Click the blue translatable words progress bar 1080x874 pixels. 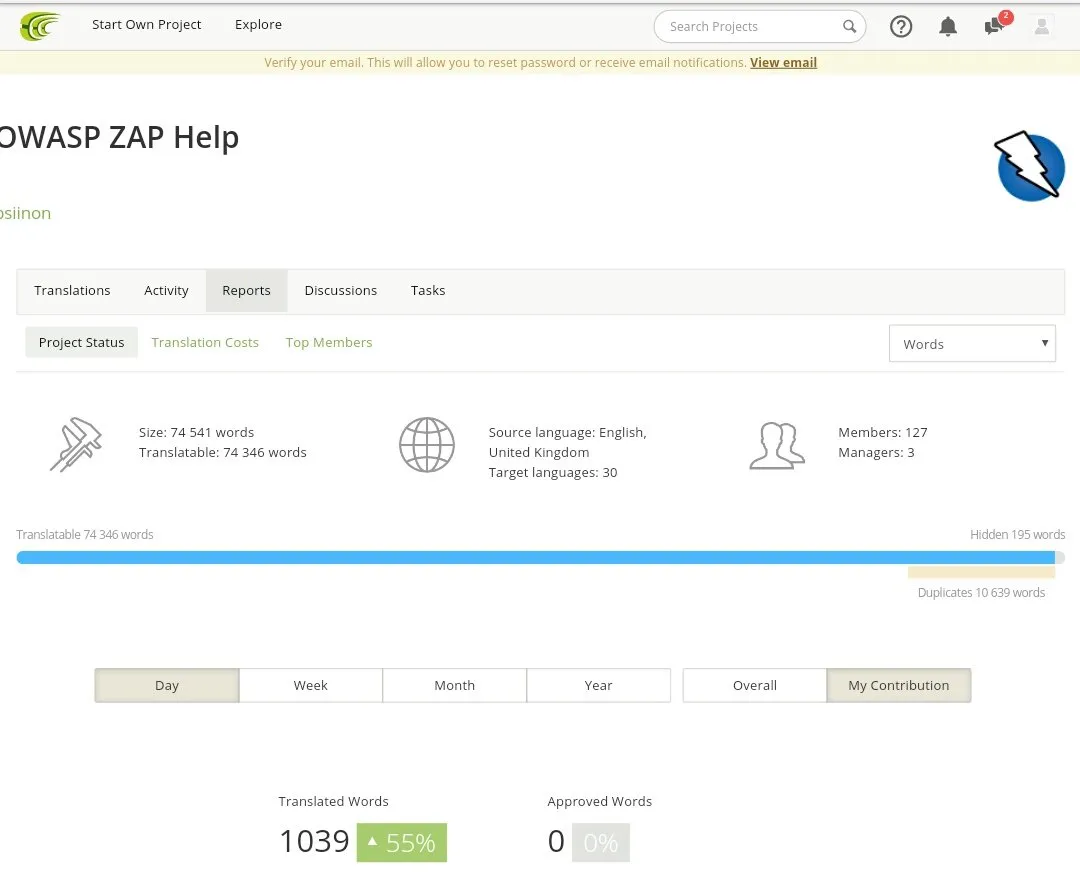(536, 557)
